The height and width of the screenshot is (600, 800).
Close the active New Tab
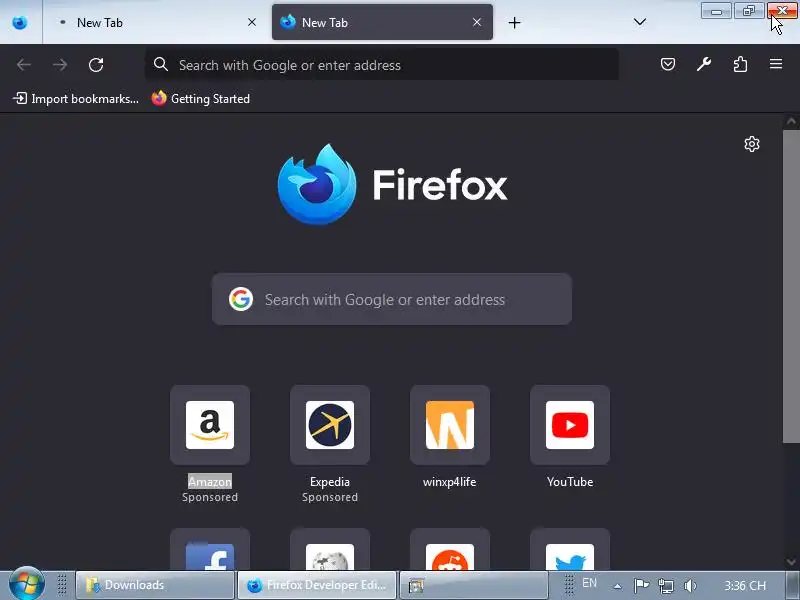click(477, 22)
